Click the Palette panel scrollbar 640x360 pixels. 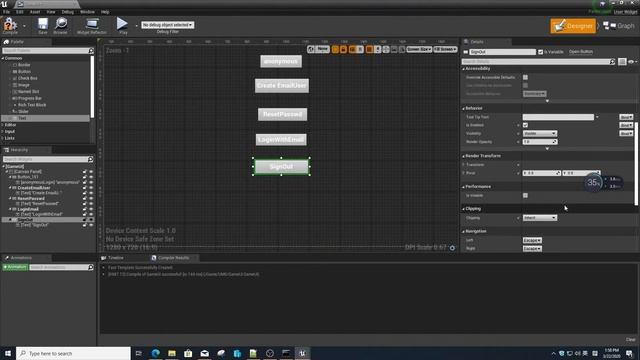coord(92,87)
